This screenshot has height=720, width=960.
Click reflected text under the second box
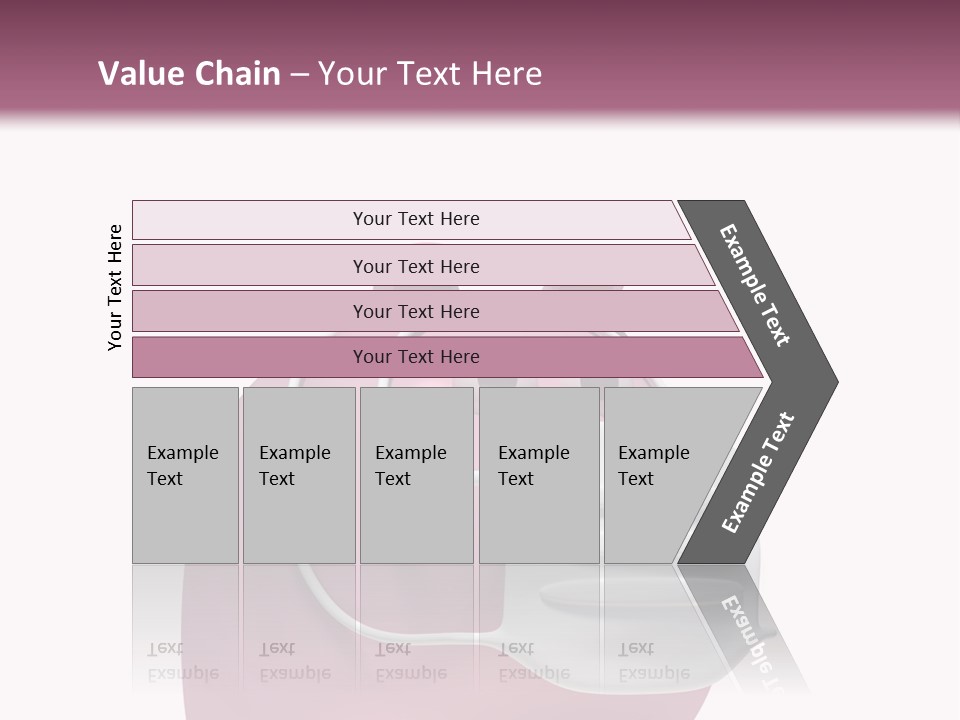click(x=295, y=662)
